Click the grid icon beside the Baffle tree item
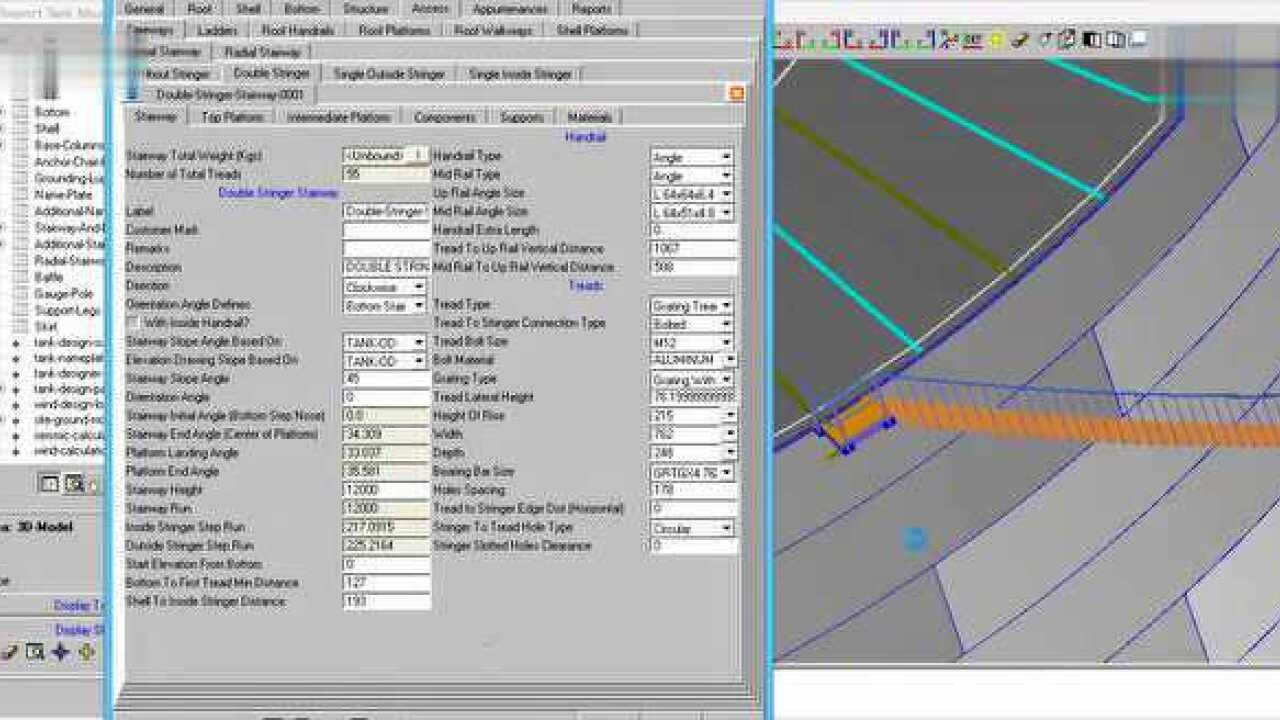1280x720 pixels. [x=21, y=277]
